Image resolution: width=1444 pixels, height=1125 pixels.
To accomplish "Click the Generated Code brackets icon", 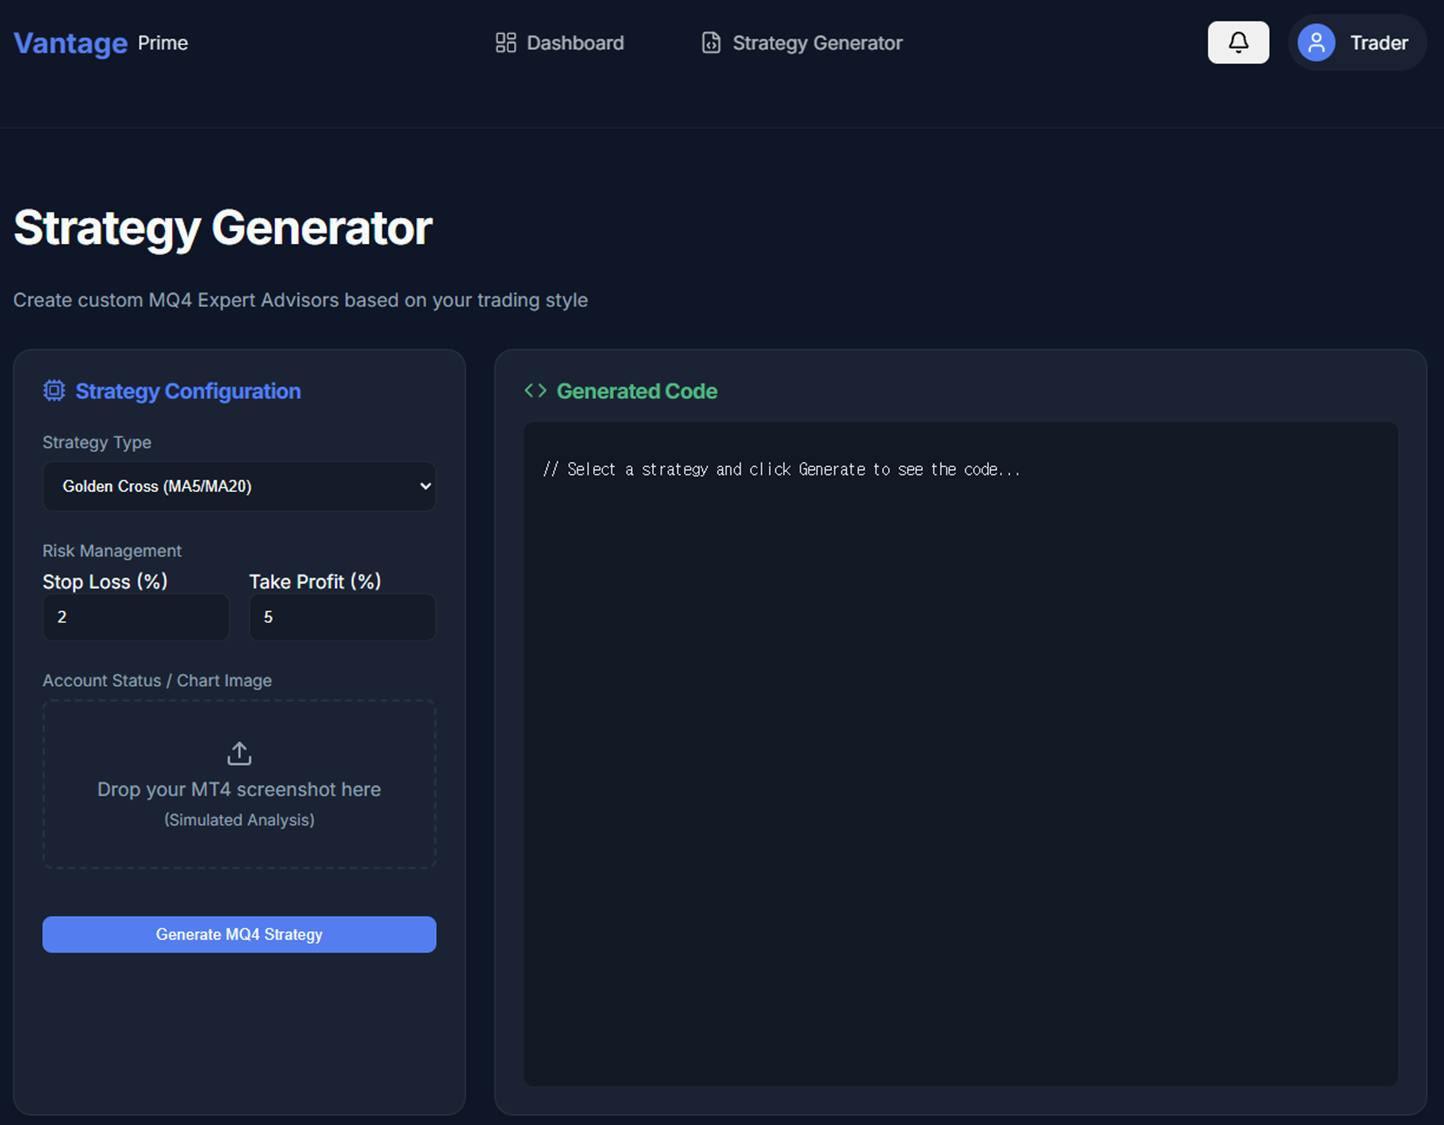I will click(x=536, y=391).
